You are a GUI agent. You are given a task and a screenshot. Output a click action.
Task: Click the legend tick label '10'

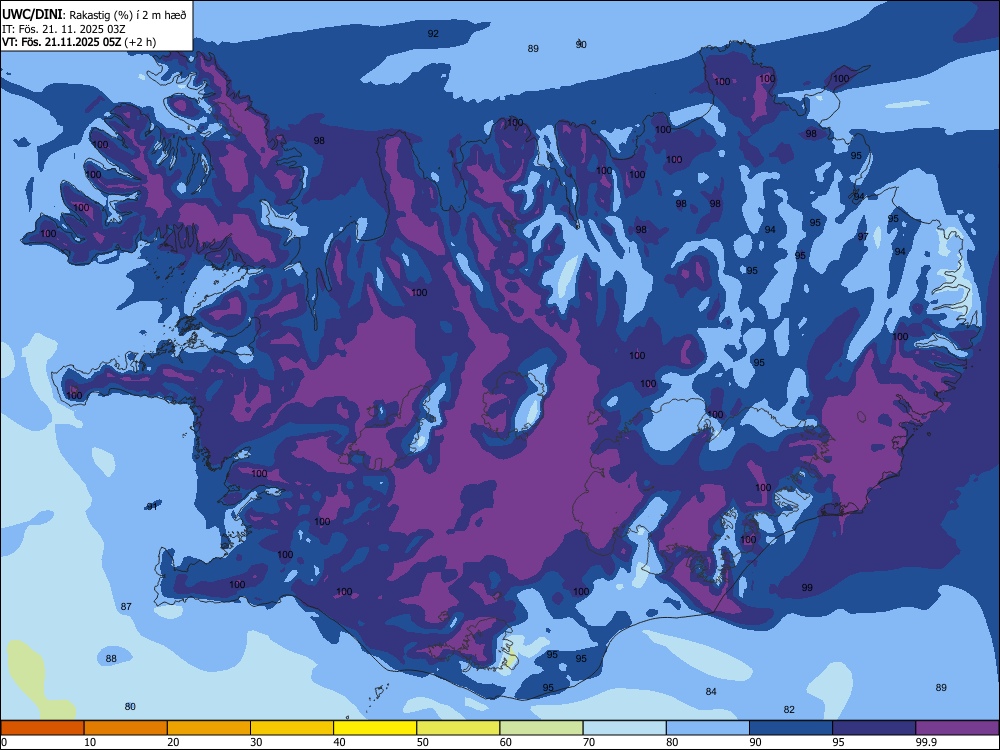pos(90,742)
